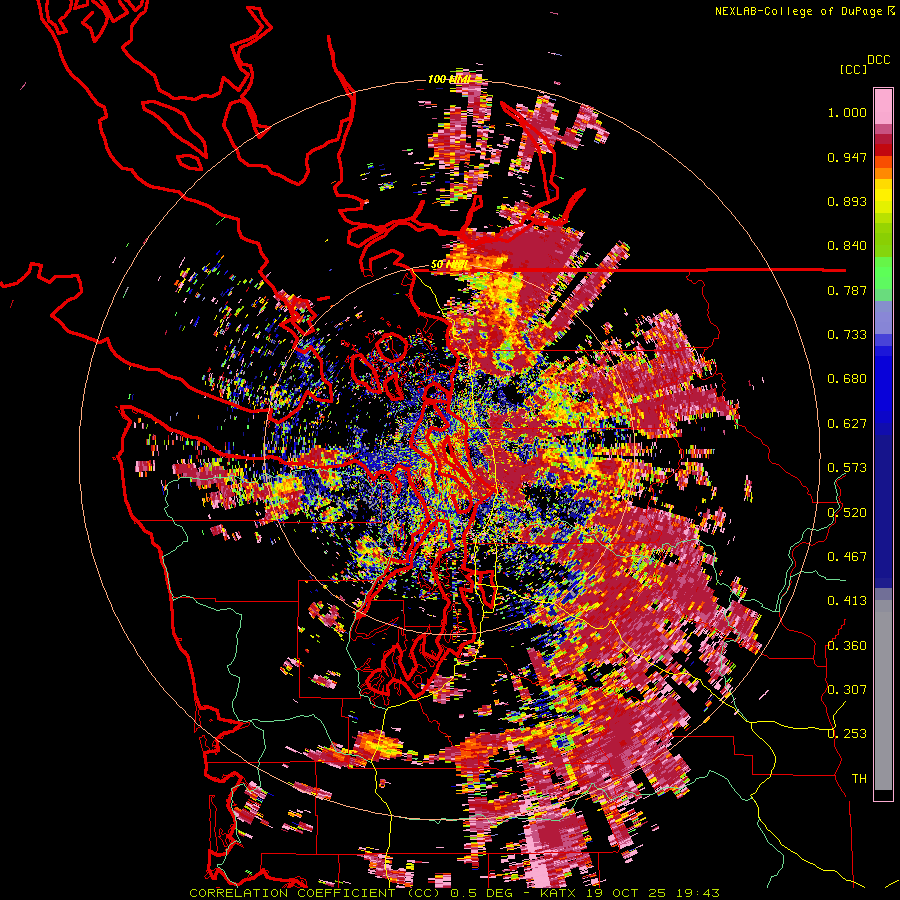
Task: Click the 0.733 scale value
Action: (x=847, y=335)
